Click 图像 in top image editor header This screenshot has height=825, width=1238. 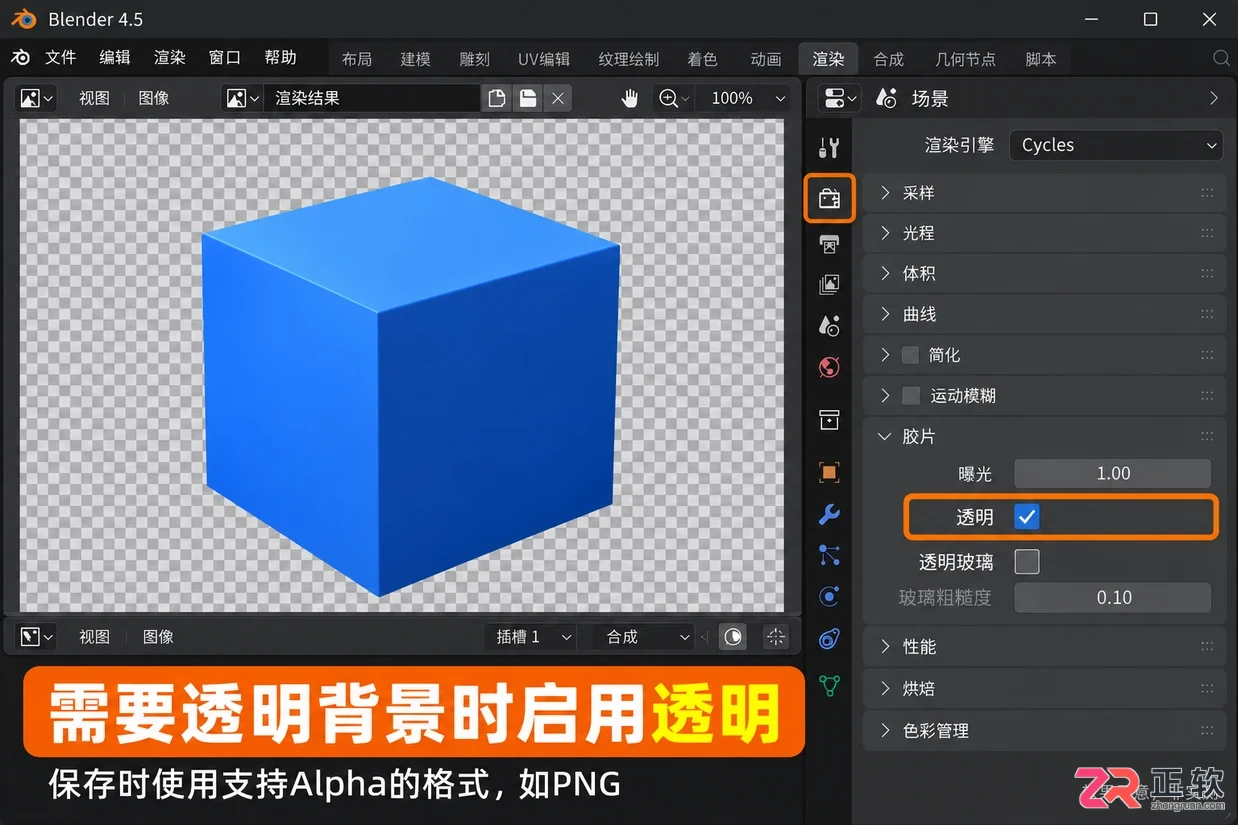(154, 98)
